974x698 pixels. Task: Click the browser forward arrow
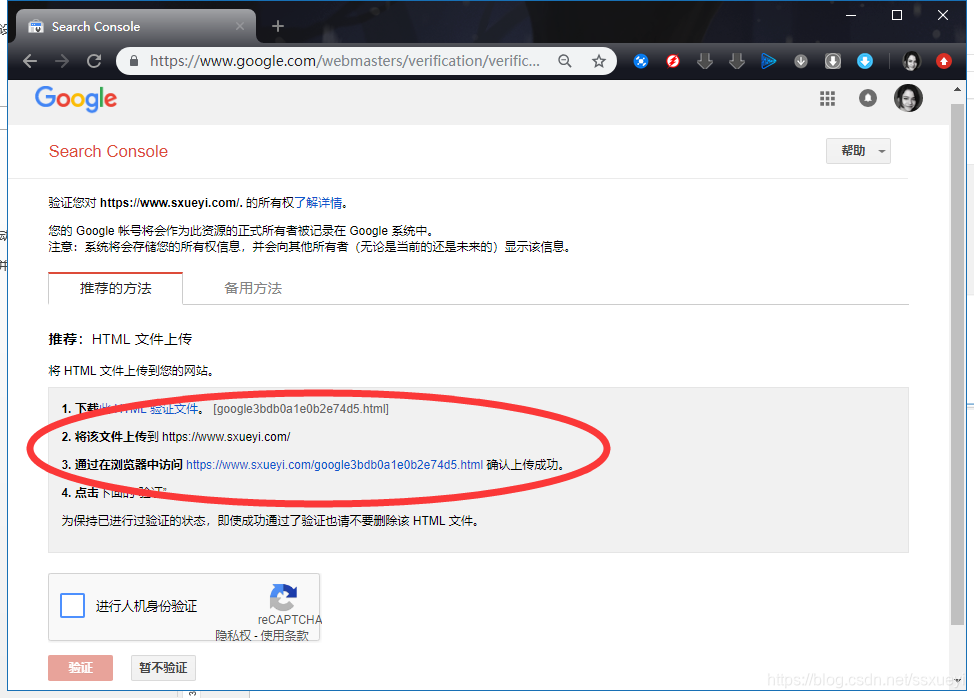tap(62, 61)
